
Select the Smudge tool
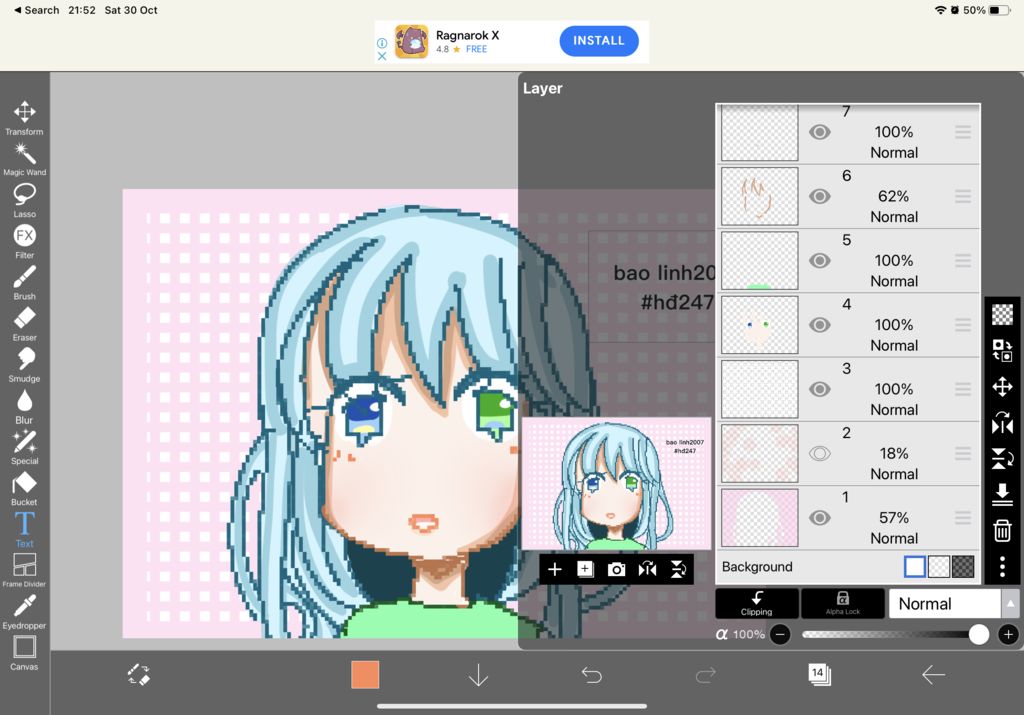coord(24,366)
